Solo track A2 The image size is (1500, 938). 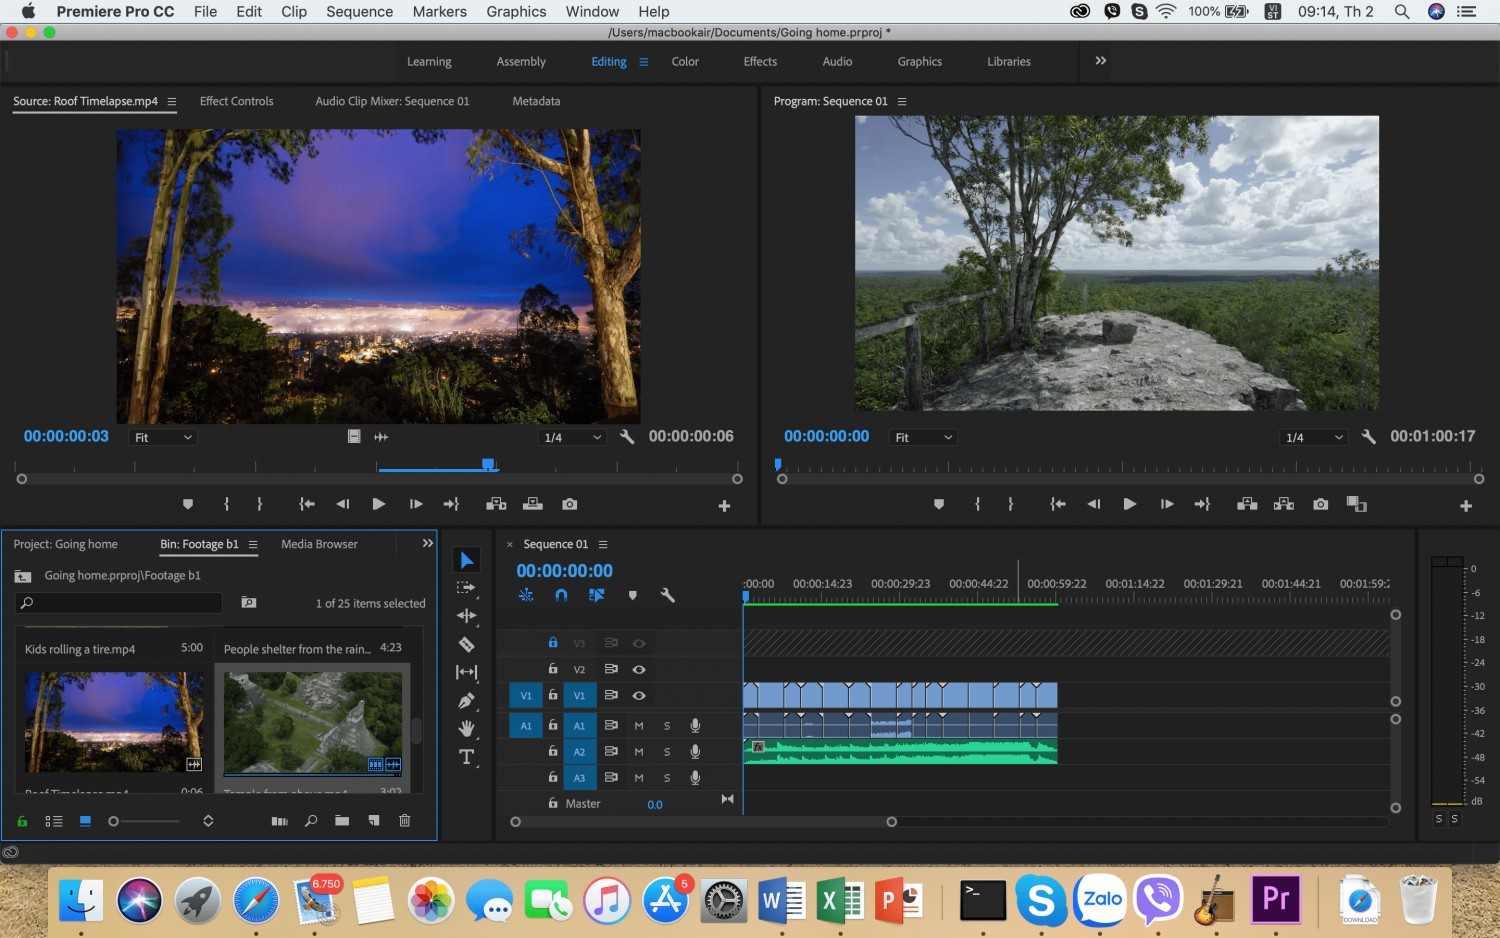[x=667, y=752]
